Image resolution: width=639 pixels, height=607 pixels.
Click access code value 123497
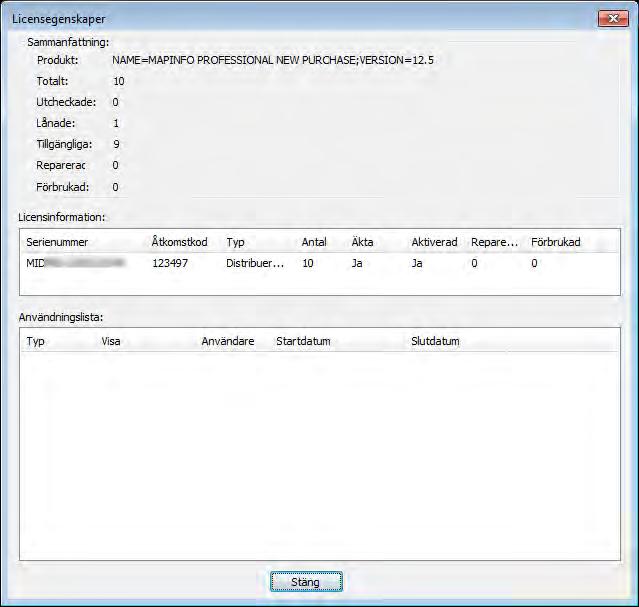click(x=170, y=263)
